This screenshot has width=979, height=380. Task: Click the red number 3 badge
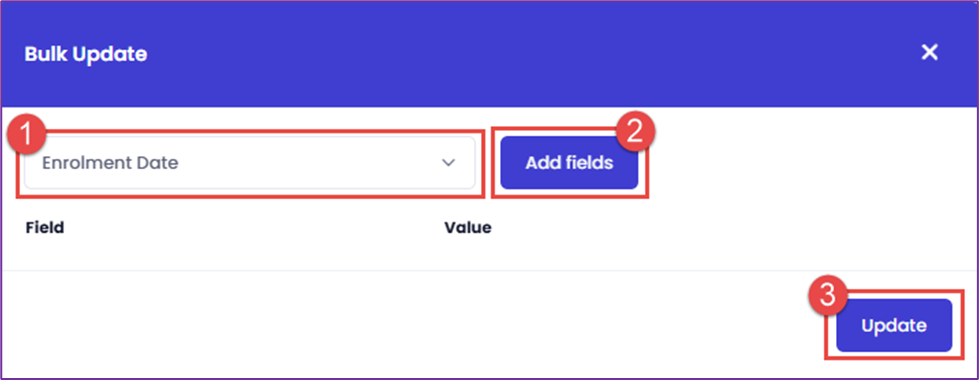click(x=827, y=295)
